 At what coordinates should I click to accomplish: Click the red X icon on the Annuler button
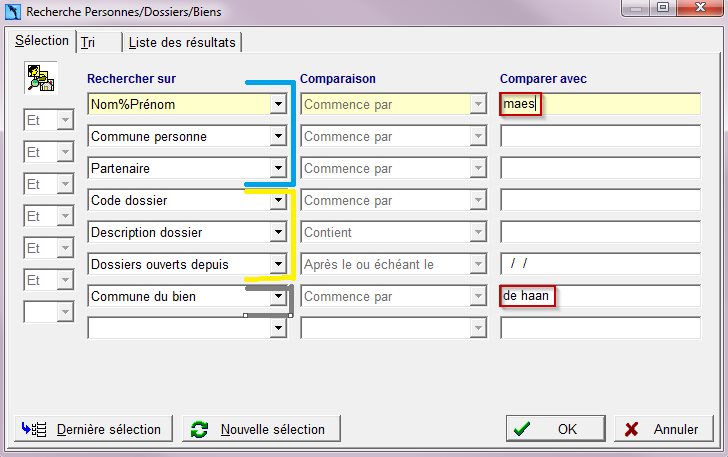[631, 429]
